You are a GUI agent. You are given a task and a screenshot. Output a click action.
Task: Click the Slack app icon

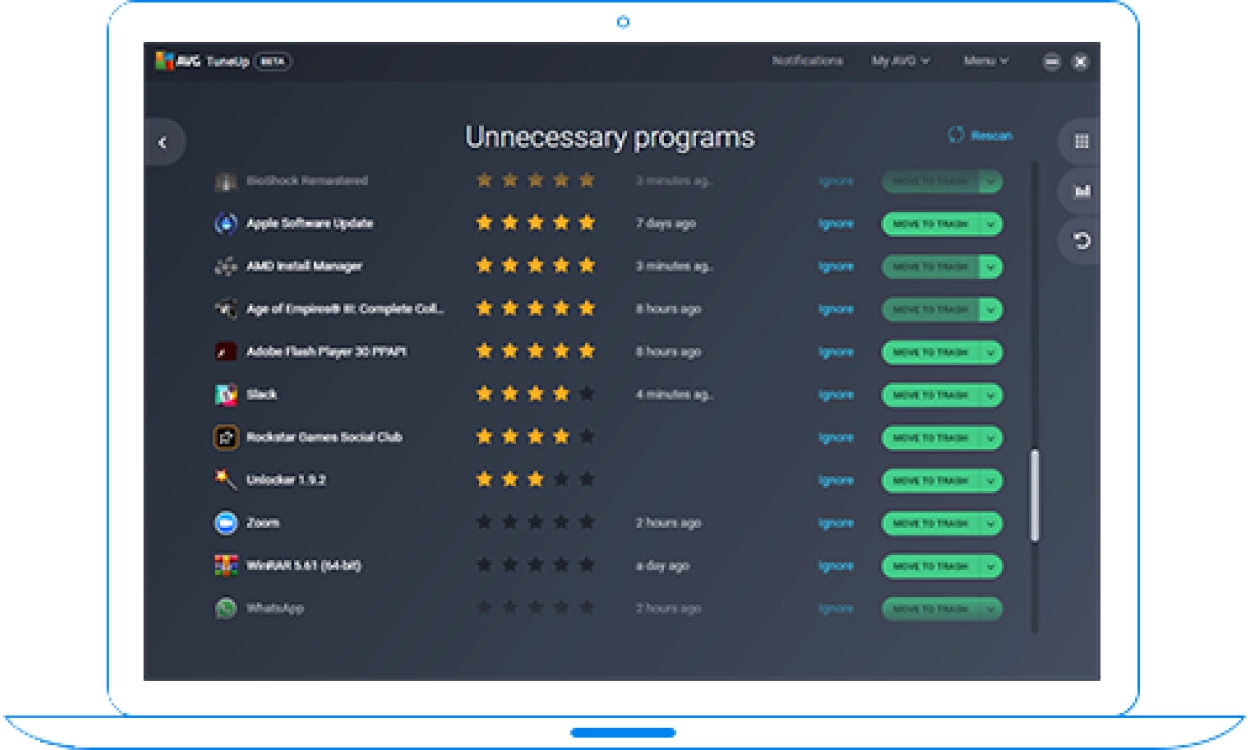coord(226,395)
